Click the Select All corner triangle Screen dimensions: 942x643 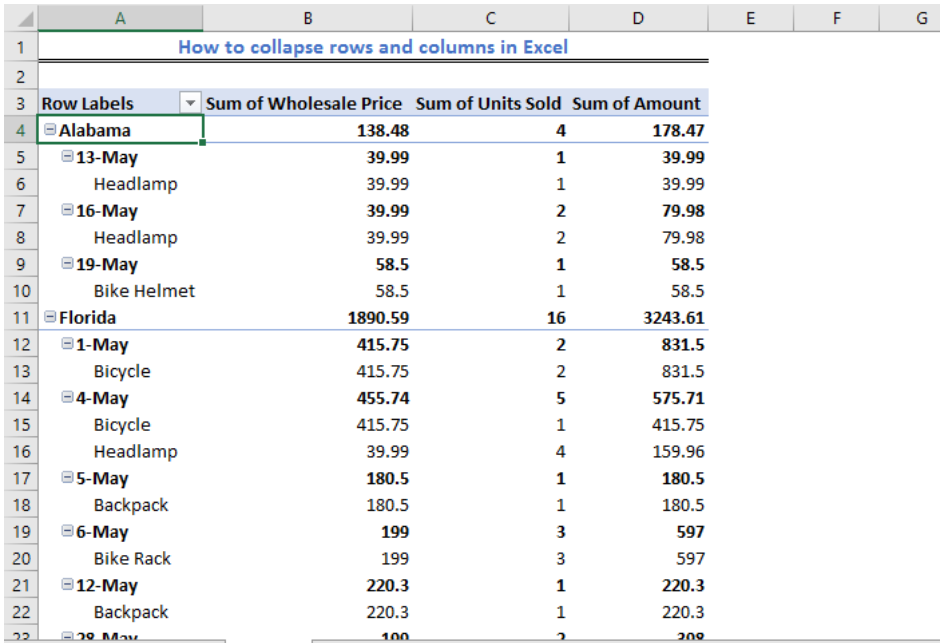click(21, 17)
